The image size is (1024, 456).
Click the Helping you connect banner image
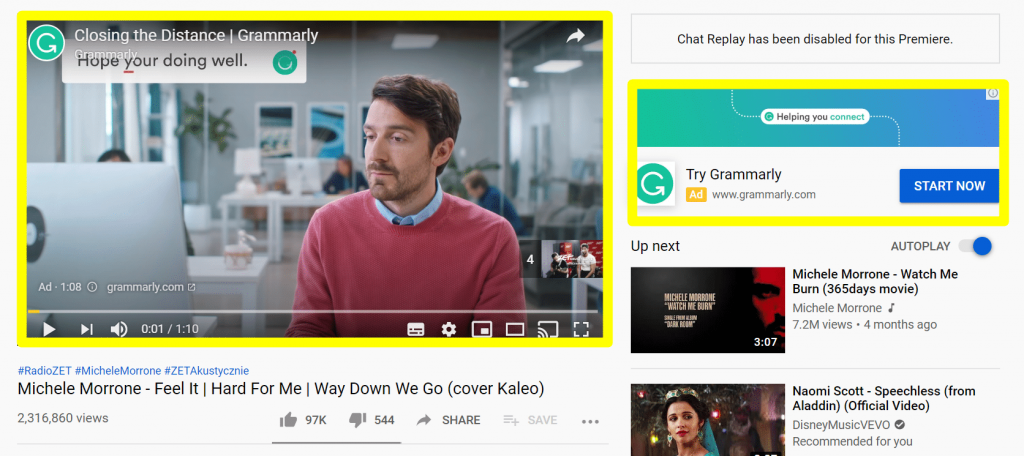pos(818,118)
